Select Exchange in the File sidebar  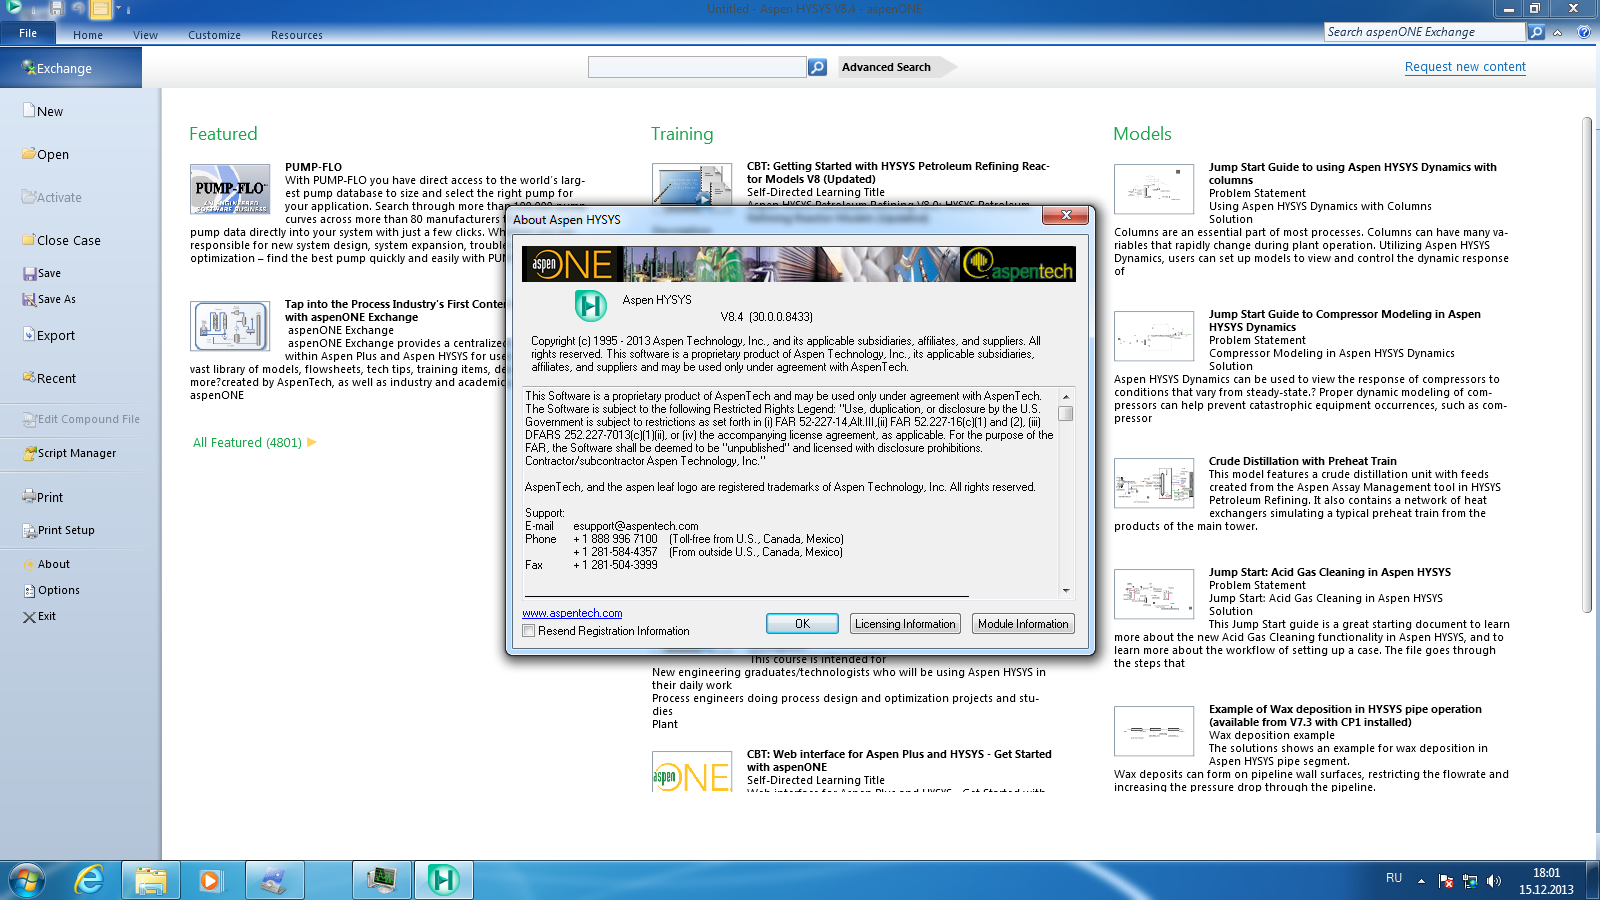[x=71, y=68]
